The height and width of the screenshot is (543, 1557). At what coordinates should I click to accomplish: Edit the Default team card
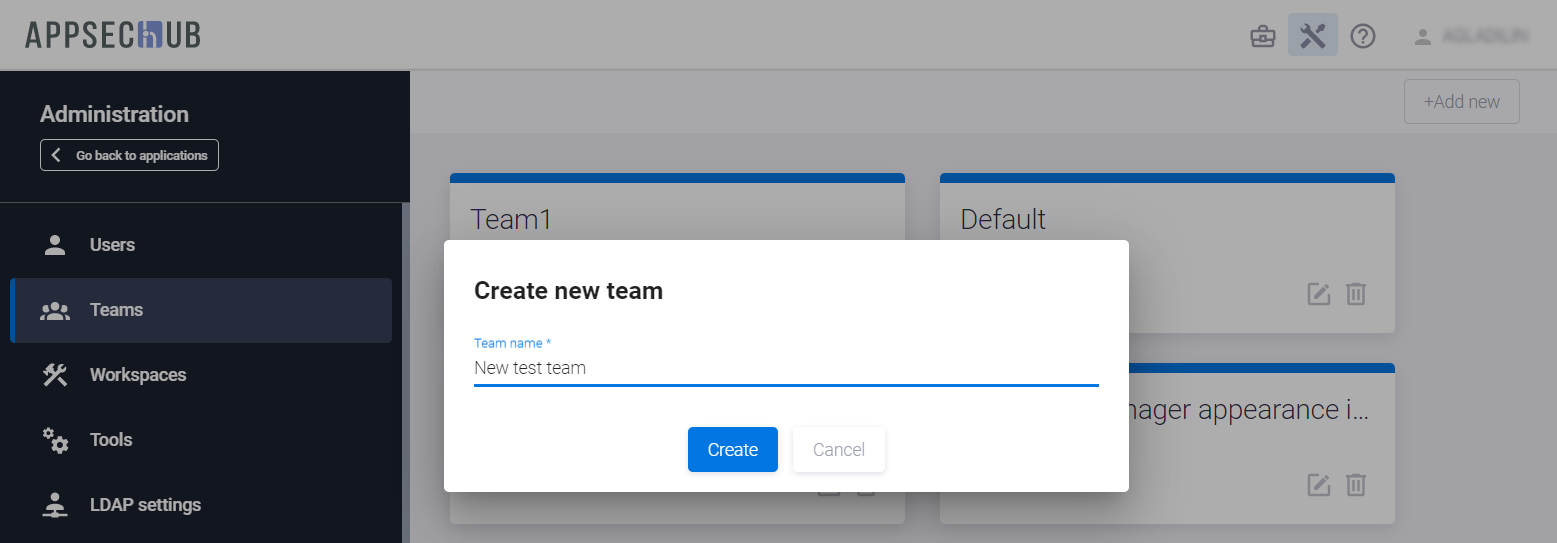pyautogui.click(x=1319, y=294)
